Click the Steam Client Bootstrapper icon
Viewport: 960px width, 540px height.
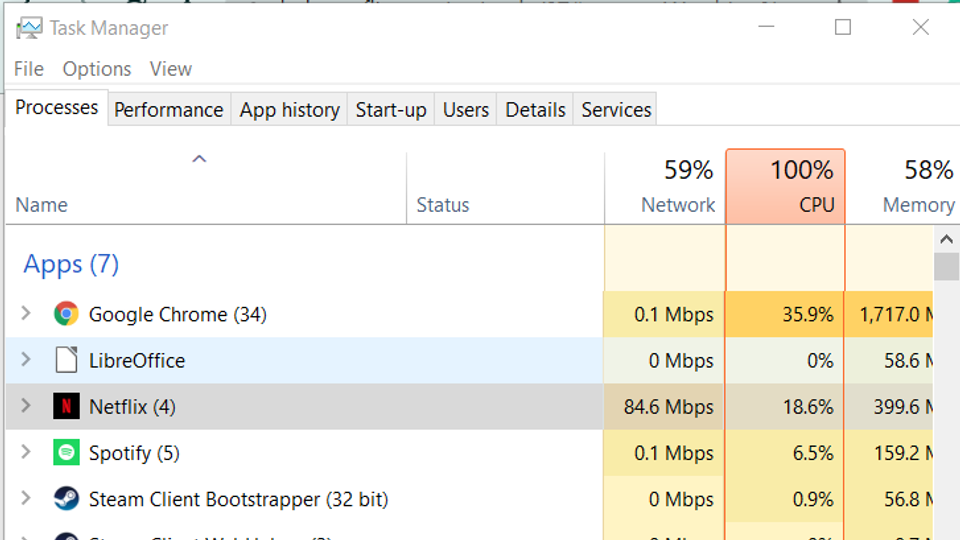tap(66, 499)
